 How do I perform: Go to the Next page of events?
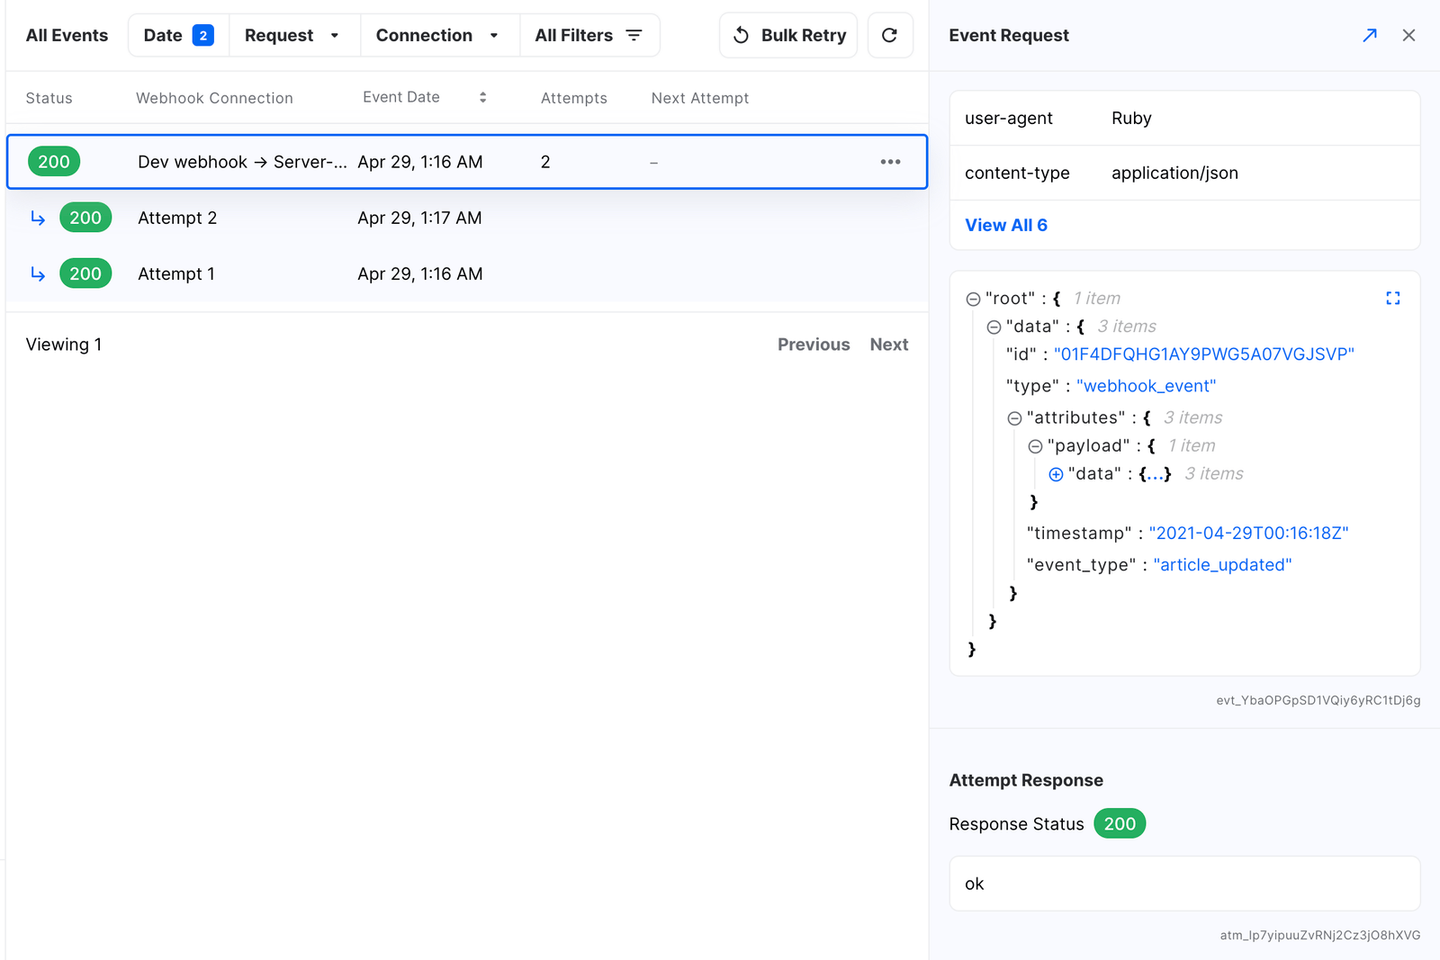click(889, 344)
